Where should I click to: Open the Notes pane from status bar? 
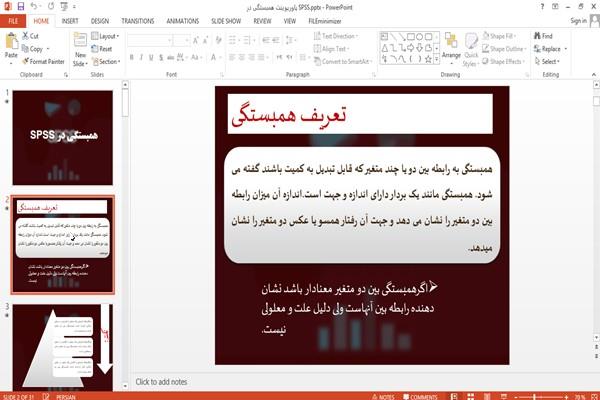(383, 397)
